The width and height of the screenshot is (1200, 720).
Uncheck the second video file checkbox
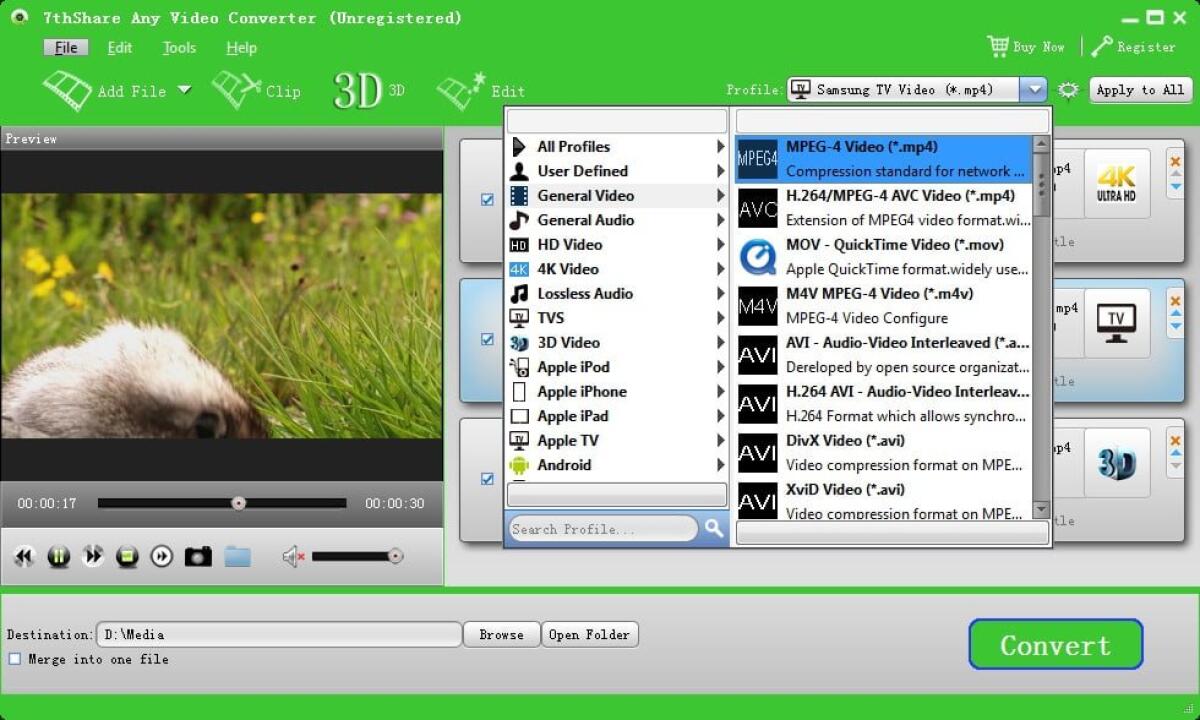click(x=486, y=339)
